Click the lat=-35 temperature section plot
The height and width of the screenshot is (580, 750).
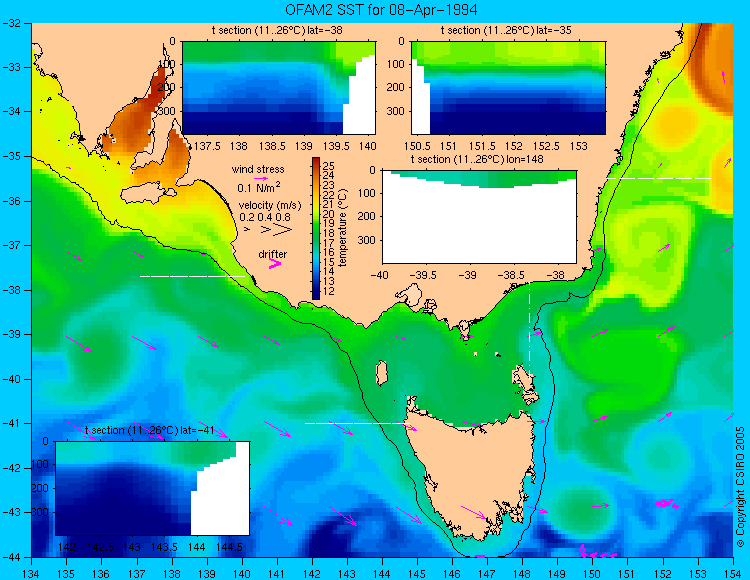(x=508, y=88)
